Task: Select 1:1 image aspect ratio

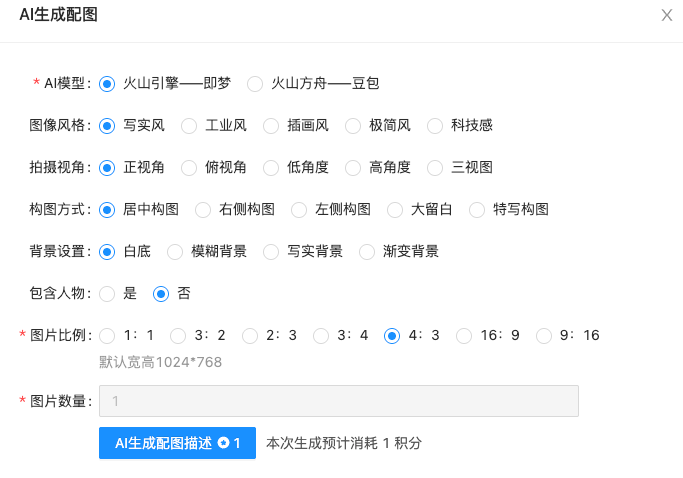Action: (108, 336)
